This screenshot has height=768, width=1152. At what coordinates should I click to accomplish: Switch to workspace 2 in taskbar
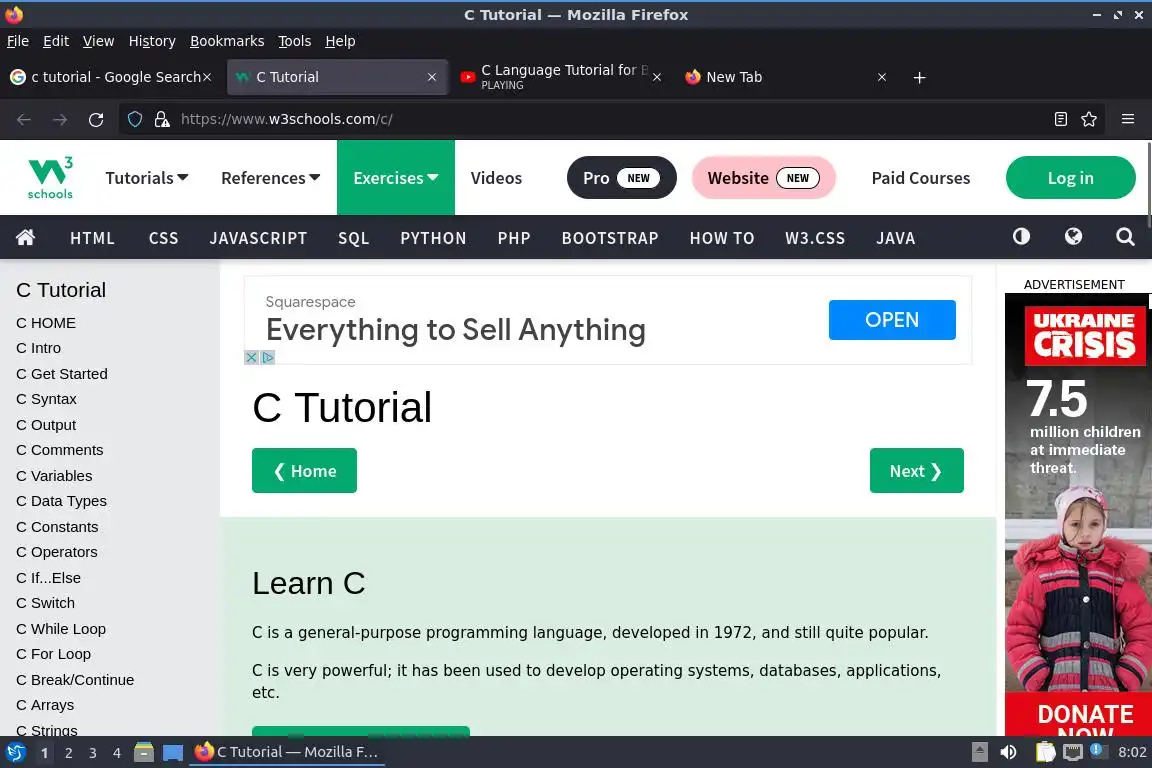coord(68,753)
